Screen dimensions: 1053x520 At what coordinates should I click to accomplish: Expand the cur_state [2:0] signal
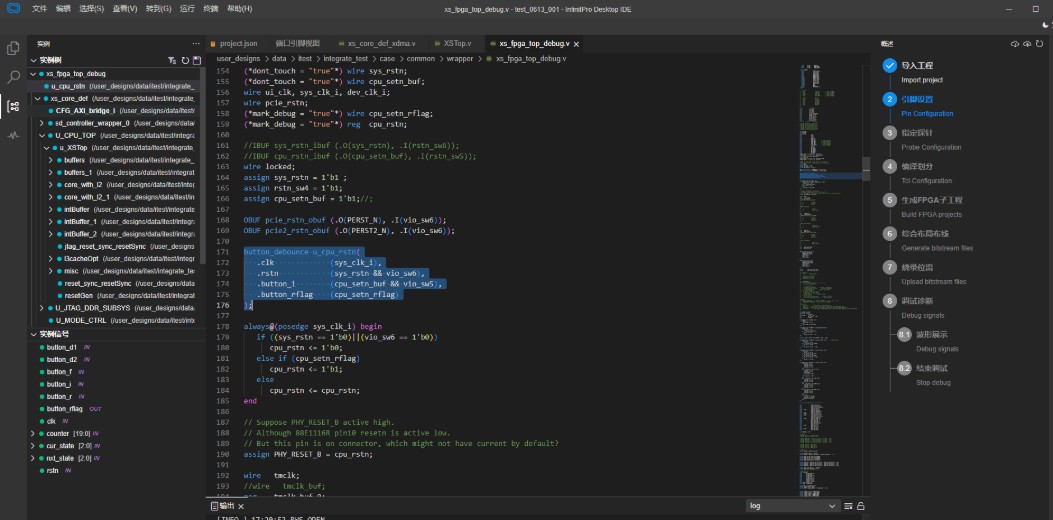point(33,445)
